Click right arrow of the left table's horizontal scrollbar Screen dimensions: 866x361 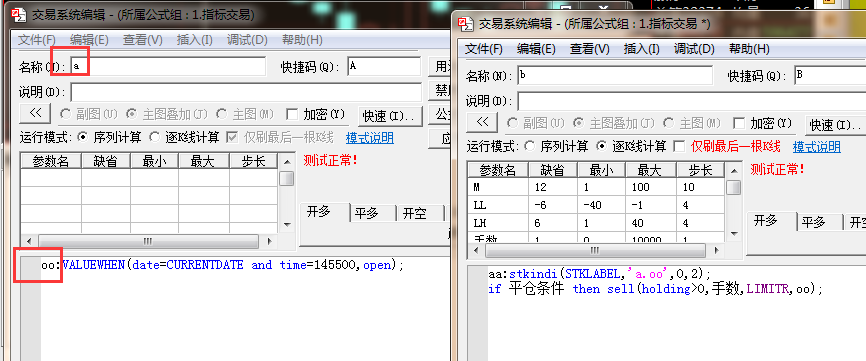[x=269, y=242]
